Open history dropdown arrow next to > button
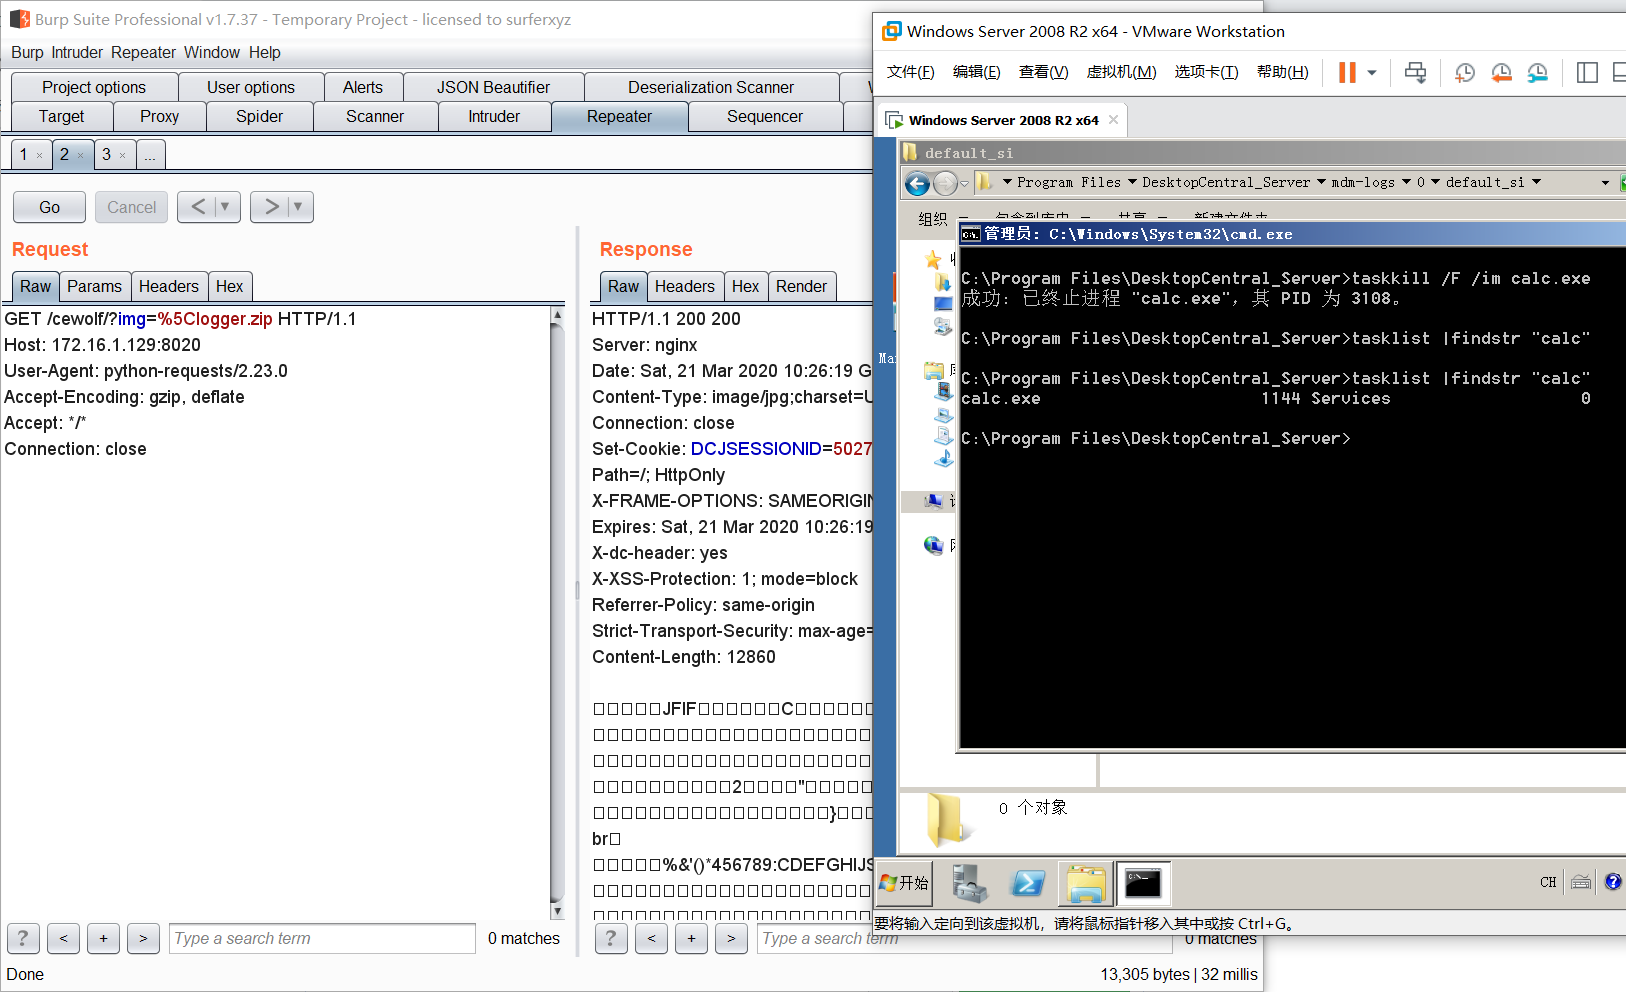This screenshot has width=1626, height=992. 297,207
